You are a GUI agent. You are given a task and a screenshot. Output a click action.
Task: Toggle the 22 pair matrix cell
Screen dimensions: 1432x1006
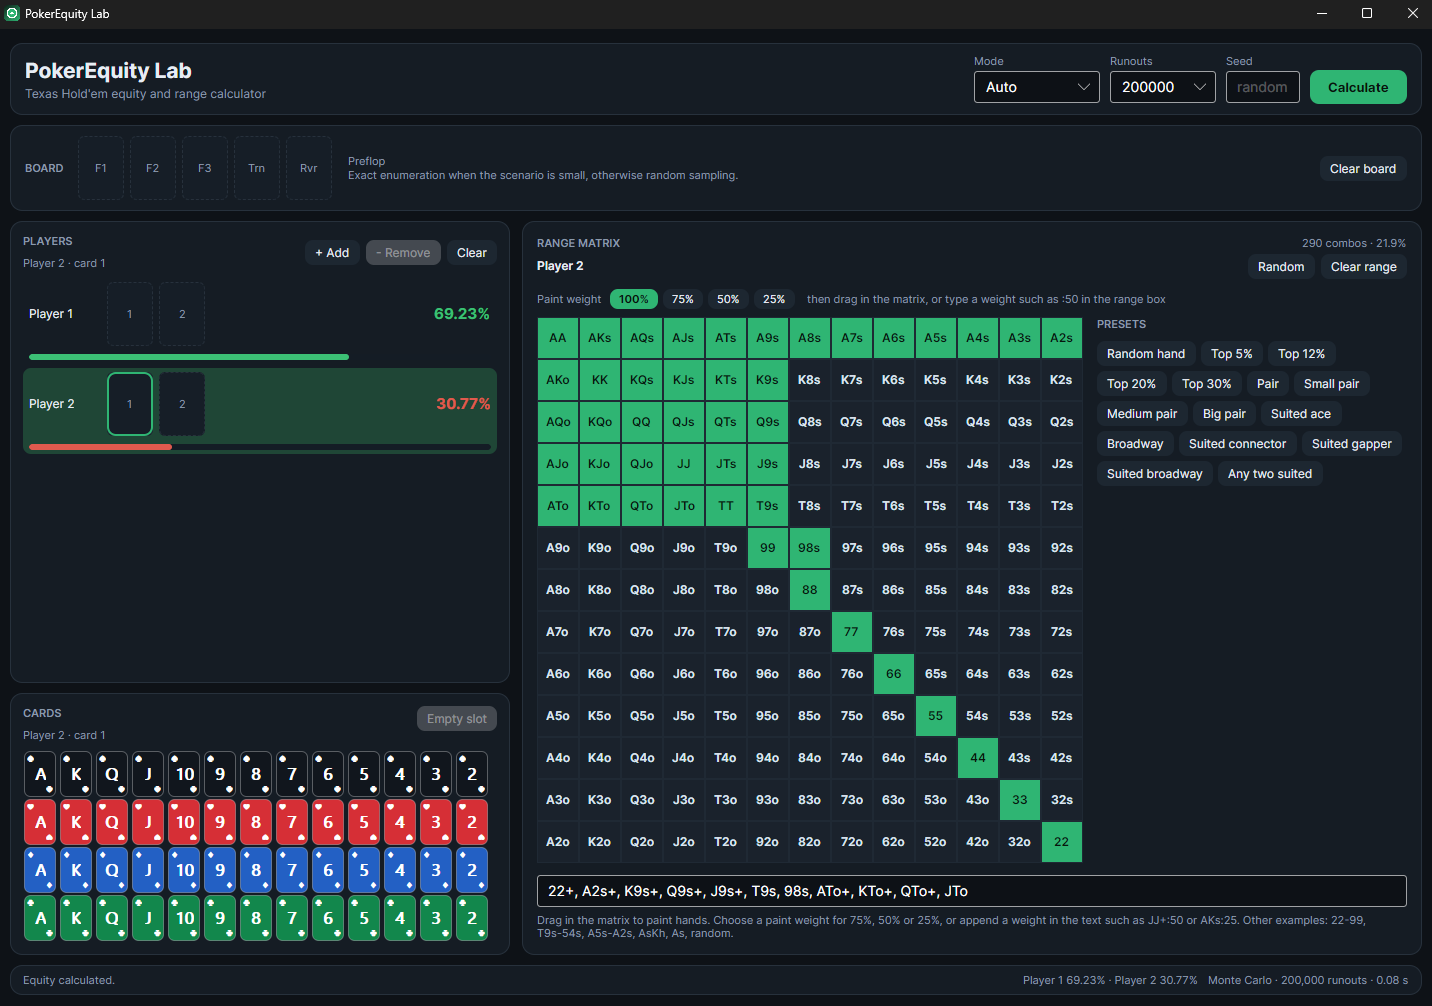(x=1062, y=842)
